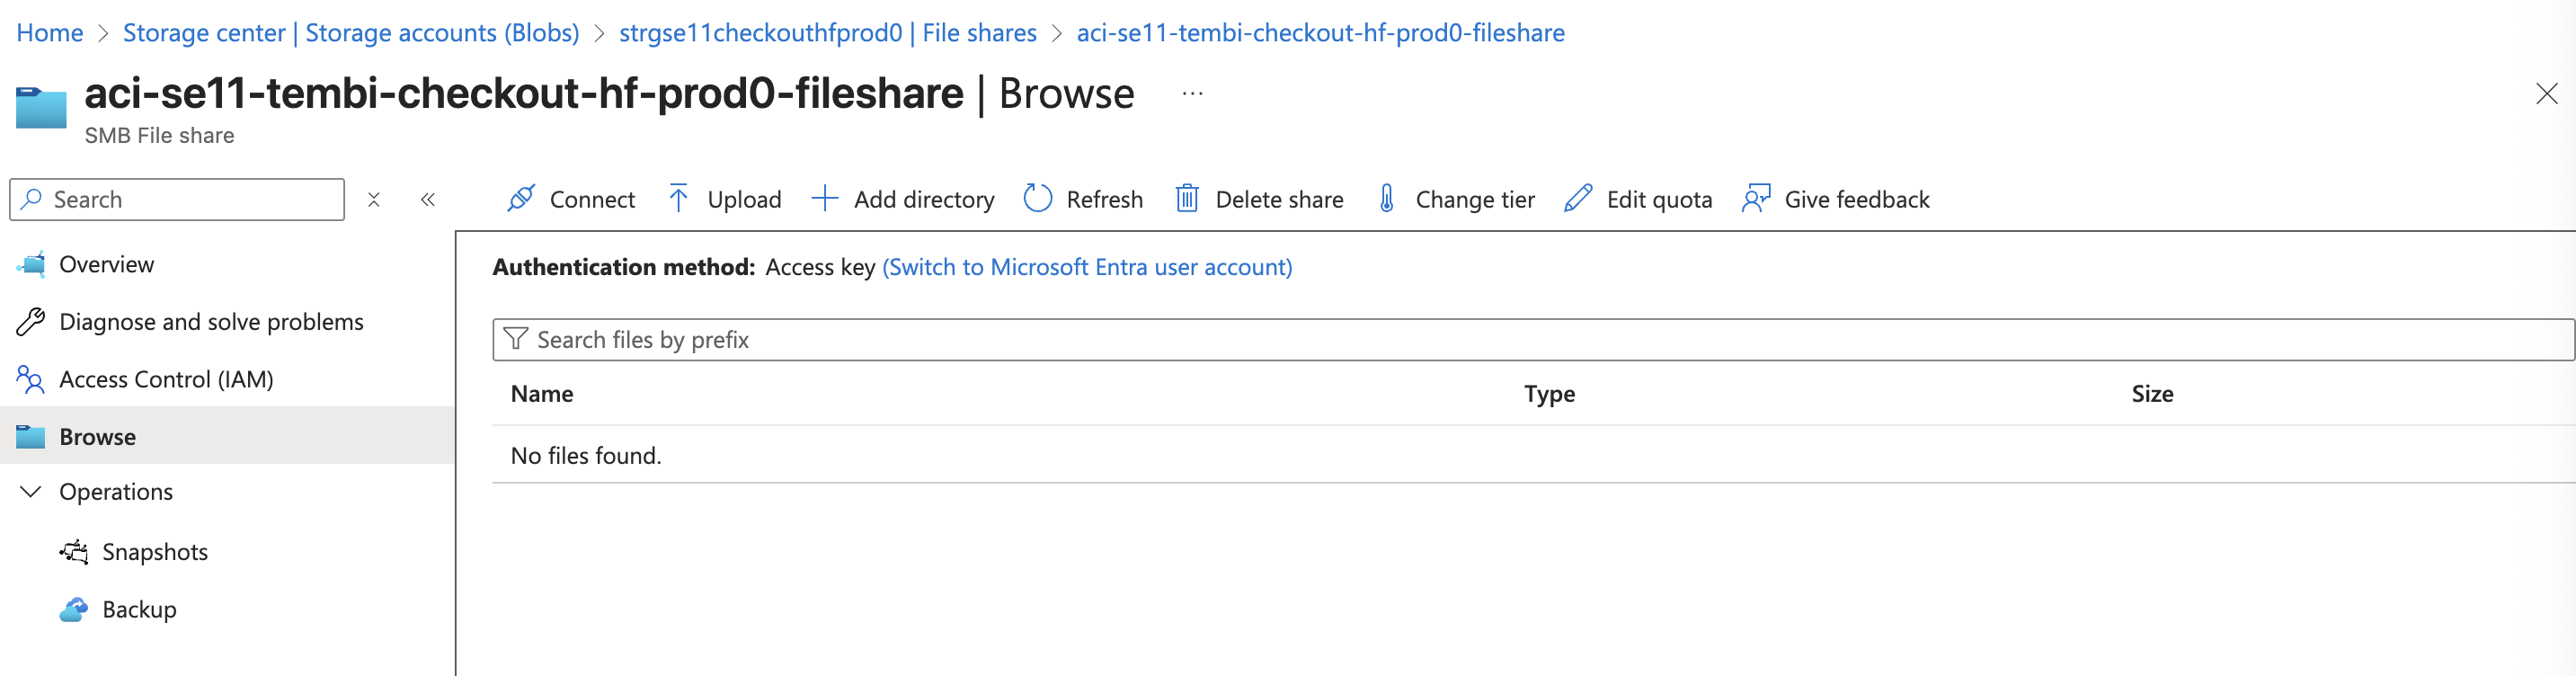
Task: Collapse the sidebar with the double chevron
Action: 428,199
